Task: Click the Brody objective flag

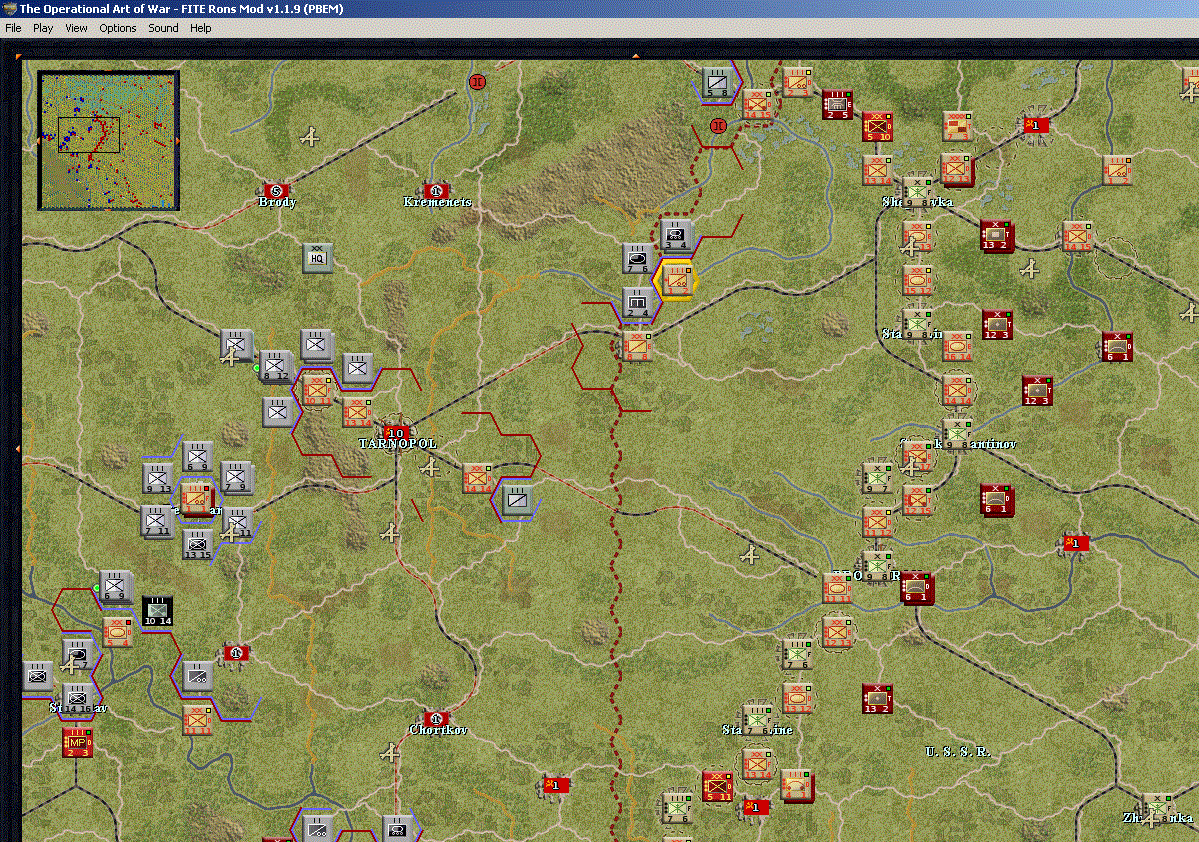Action: coord(276,190)
